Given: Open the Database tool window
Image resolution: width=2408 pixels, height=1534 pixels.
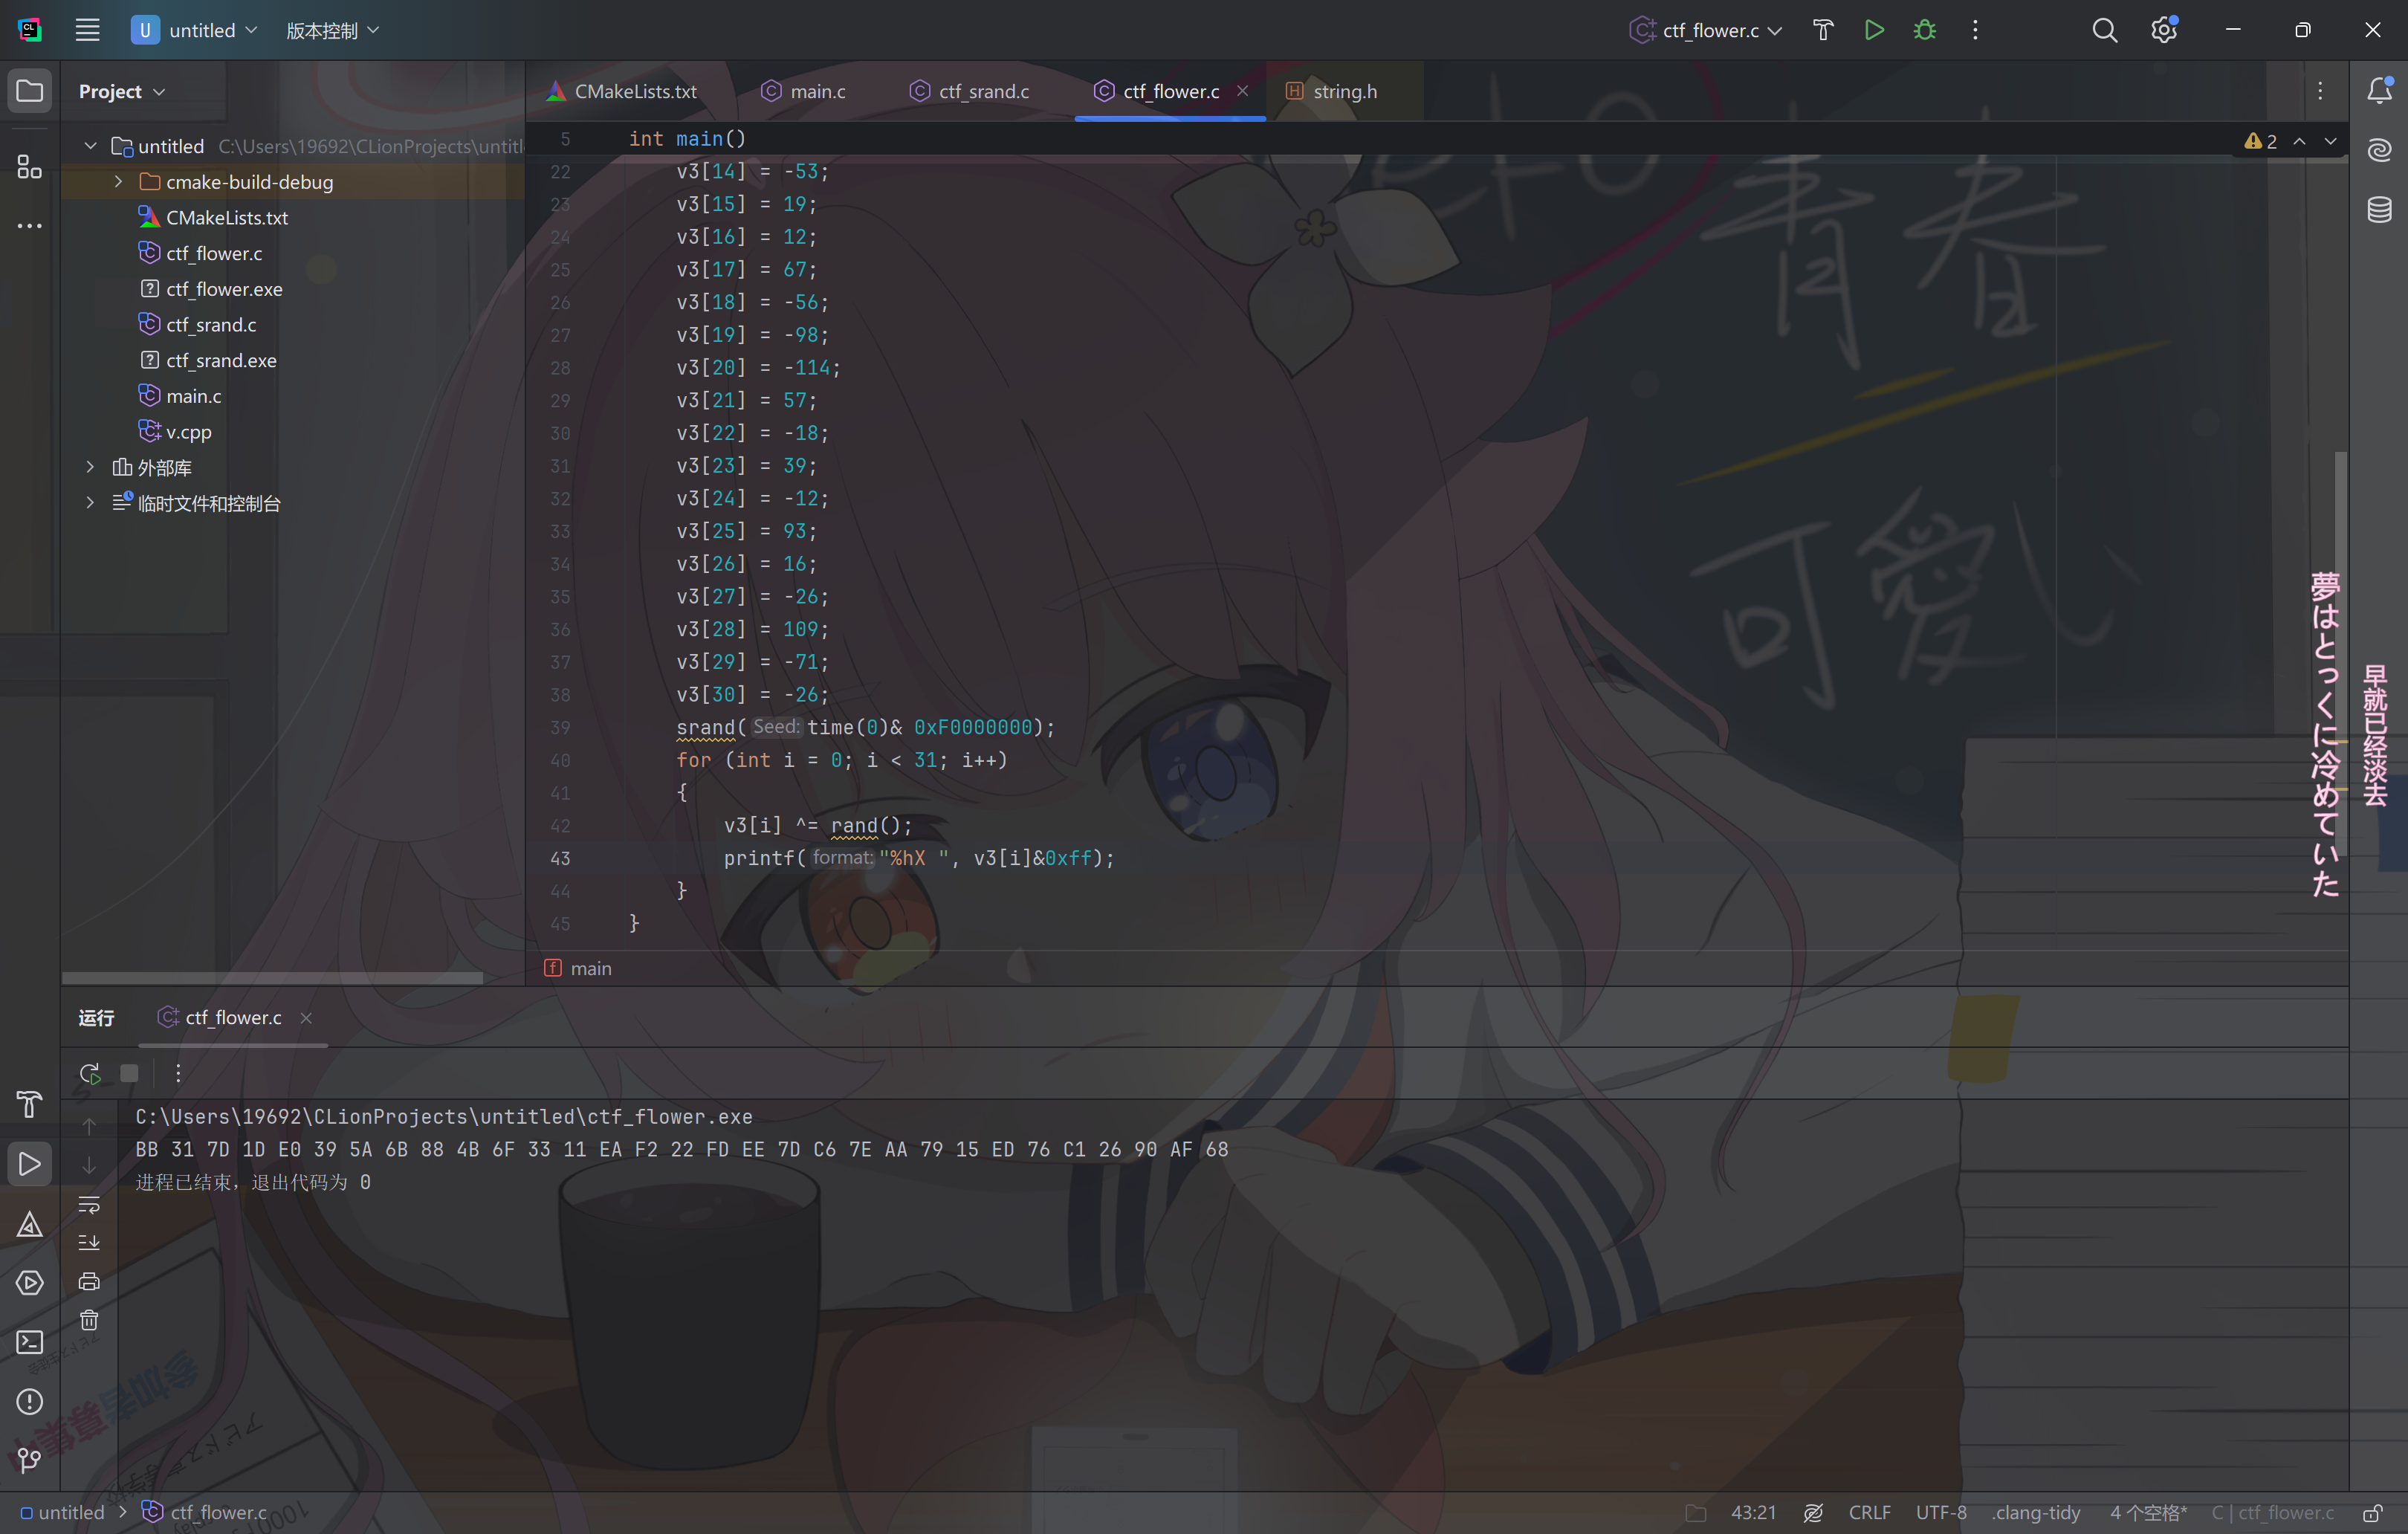Looking at the screenshot, I should [2380, 210].
